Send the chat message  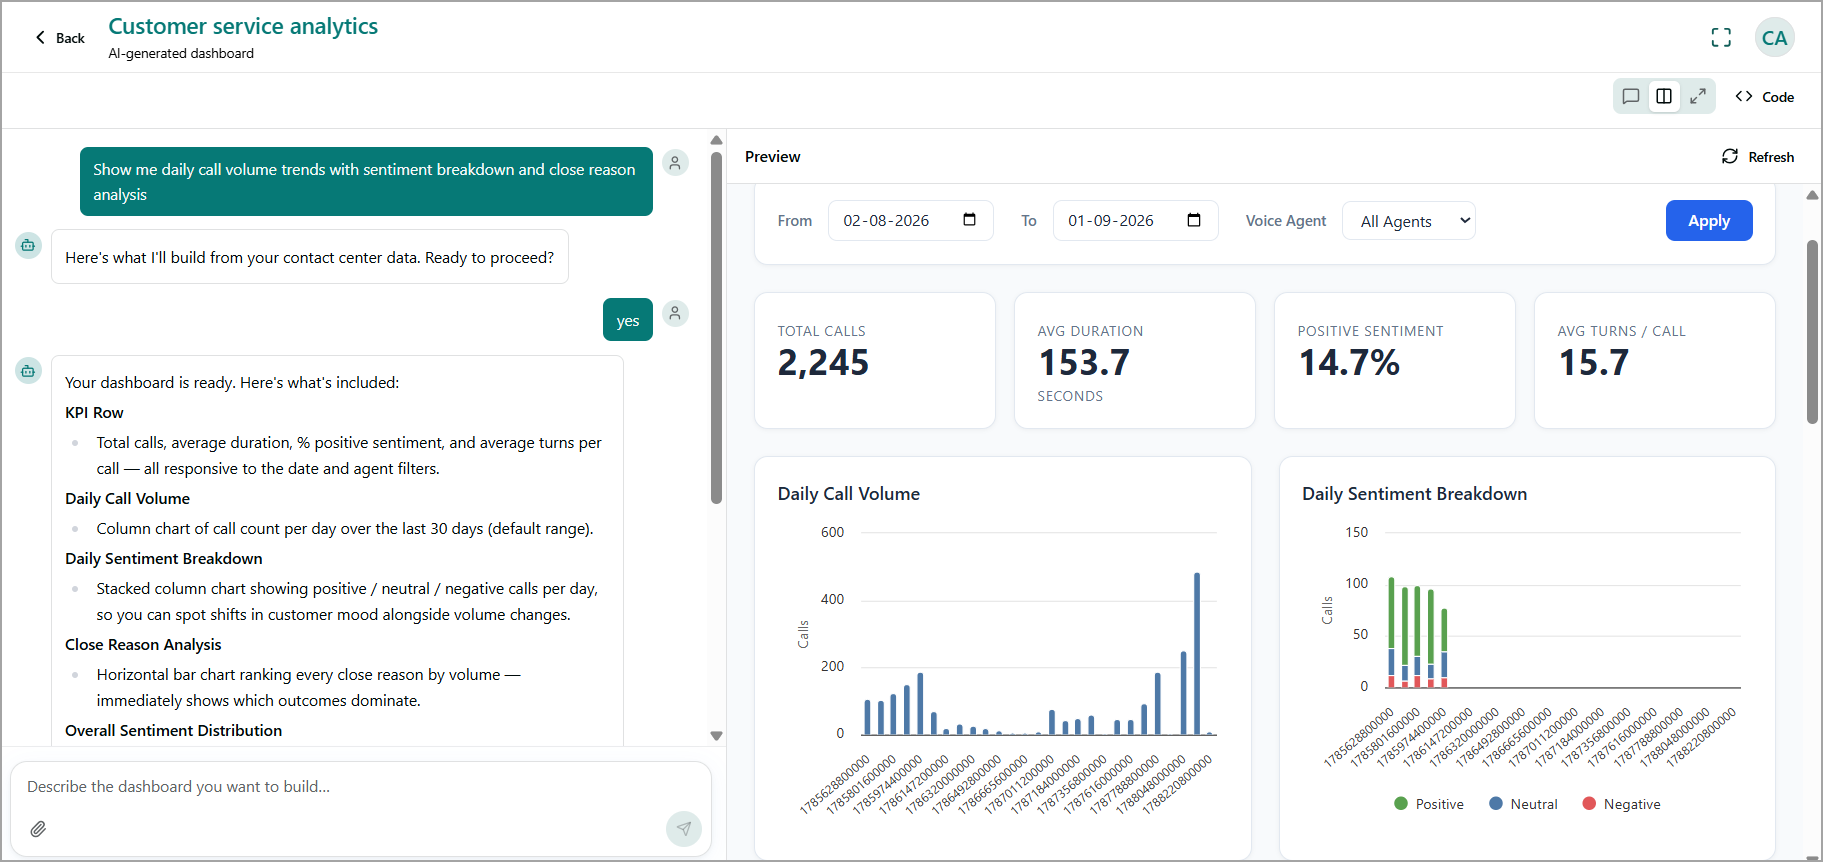[684, 828]
